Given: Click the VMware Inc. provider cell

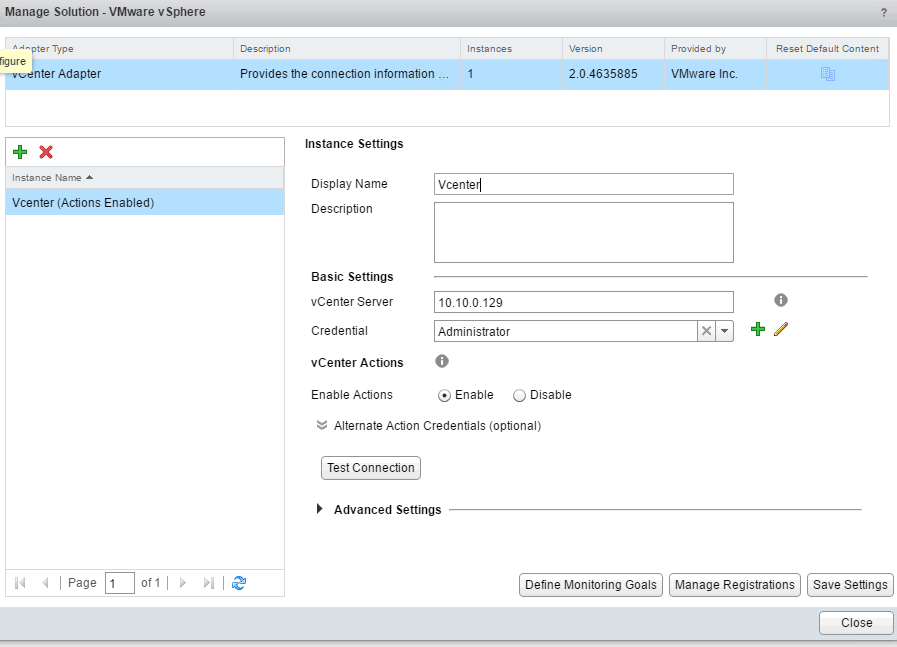Looking at the screenshot, I should pos(704,74).
